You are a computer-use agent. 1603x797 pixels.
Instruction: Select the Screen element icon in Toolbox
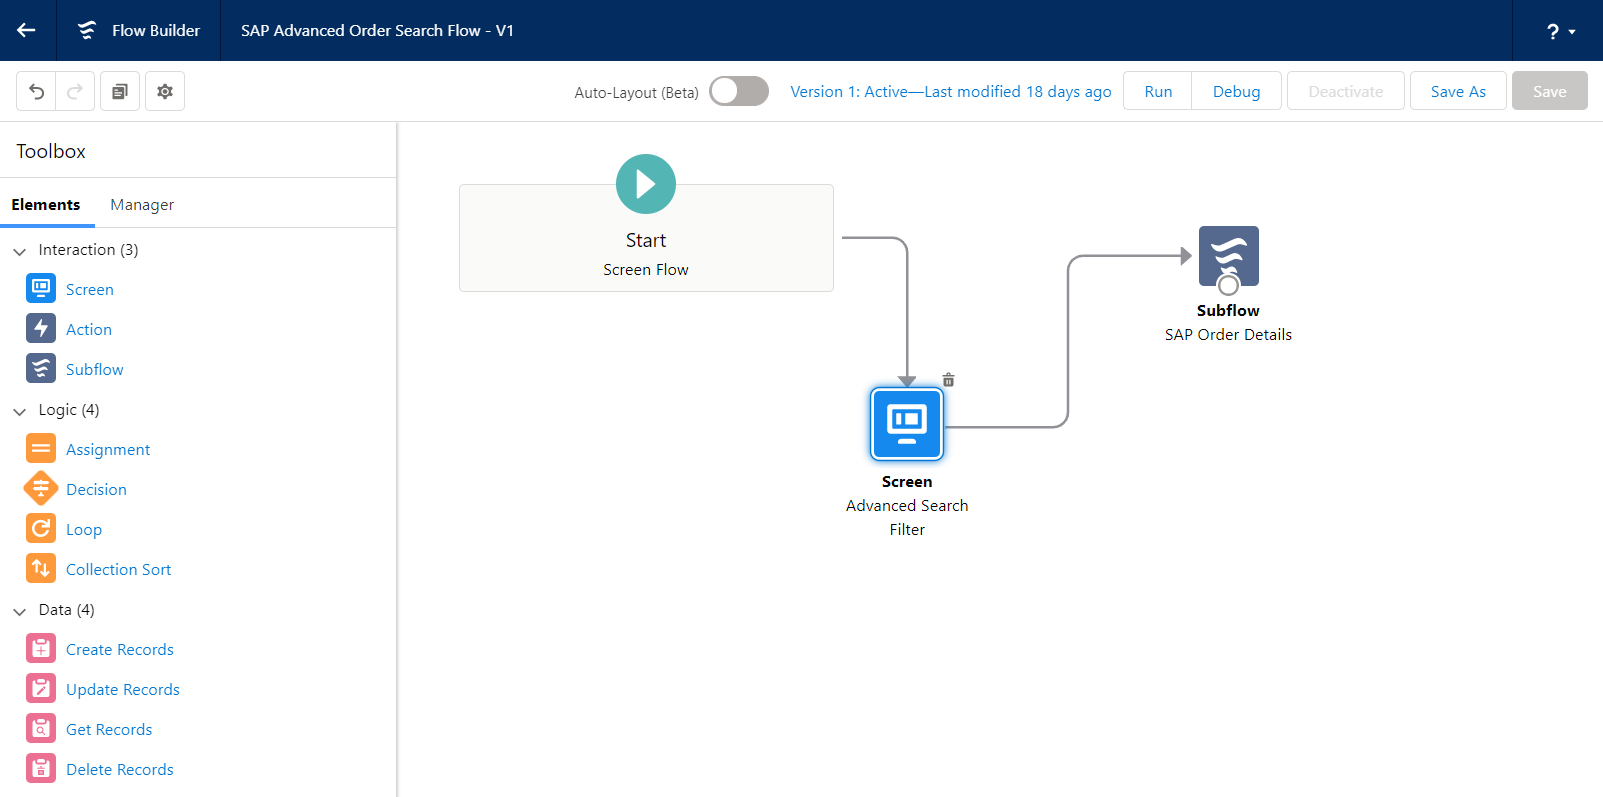41,288
